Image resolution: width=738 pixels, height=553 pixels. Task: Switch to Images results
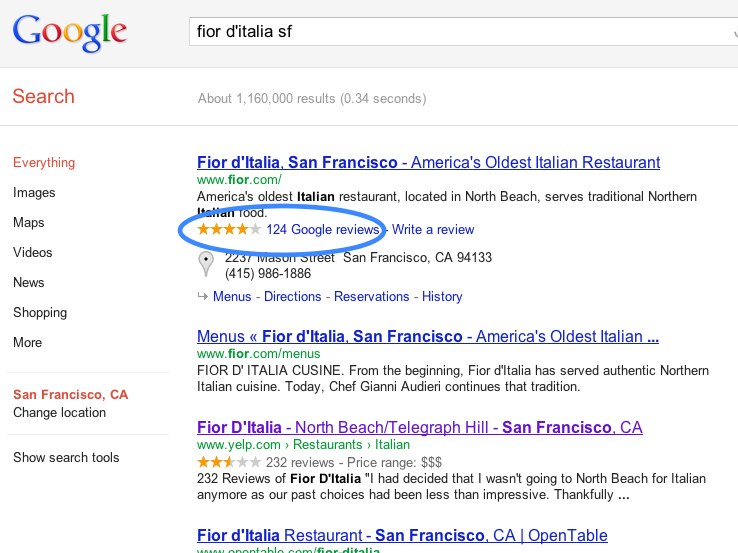click(x=34, y=192)
